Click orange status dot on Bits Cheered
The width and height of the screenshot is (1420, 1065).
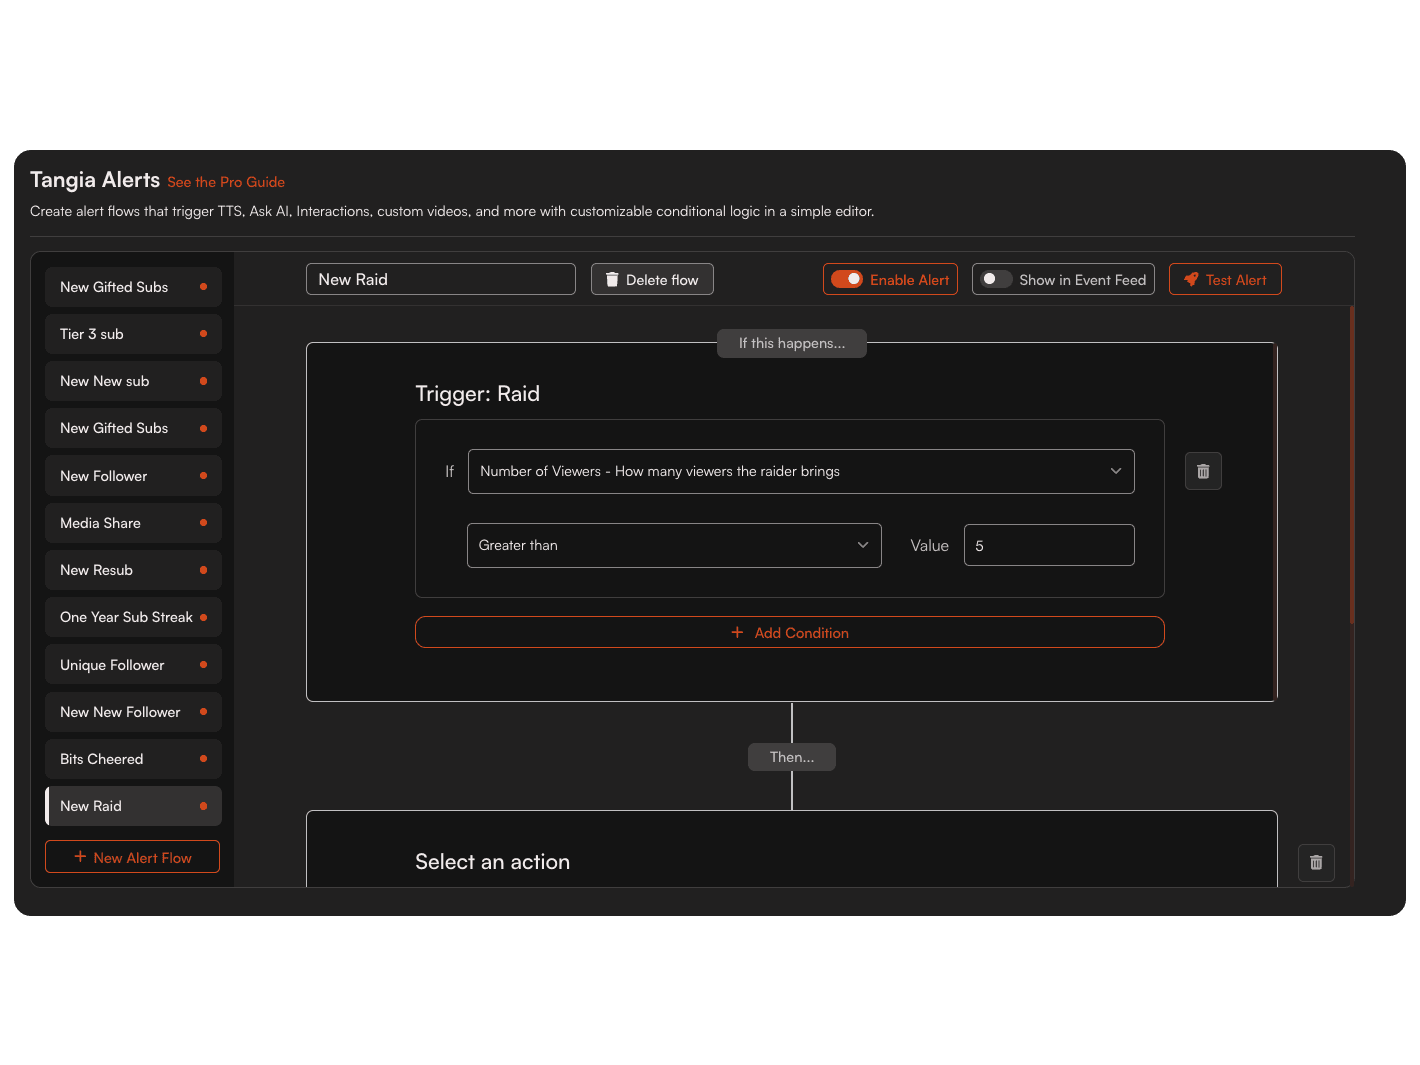[203, 759]
